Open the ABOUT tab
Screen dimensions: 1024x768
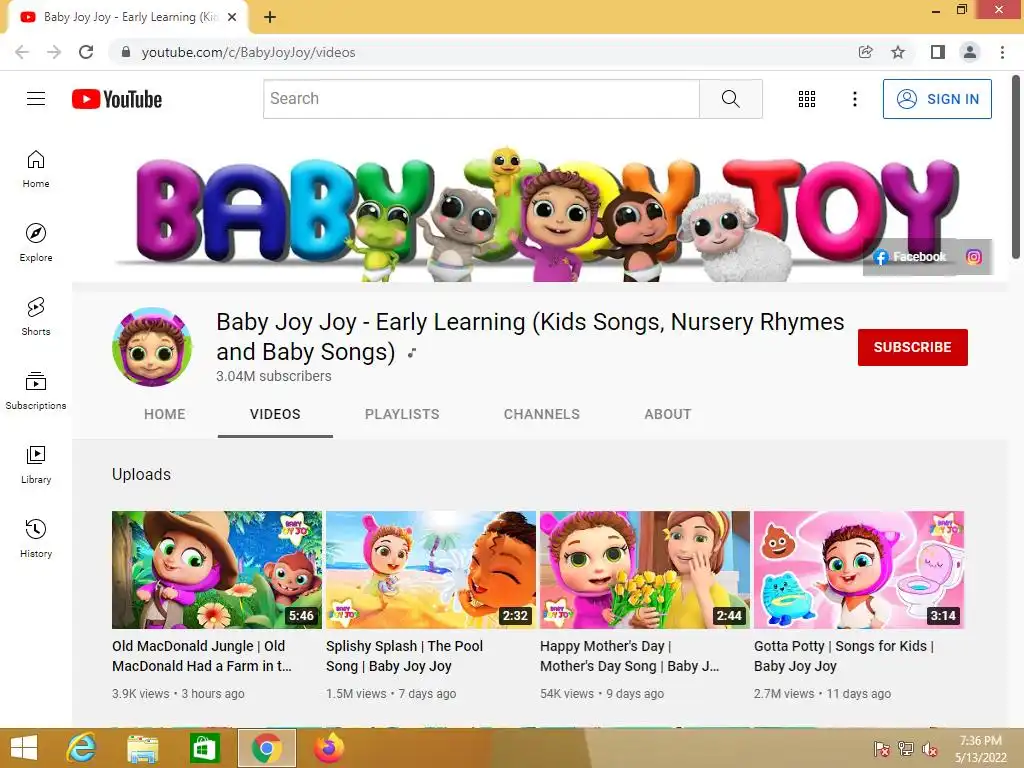point(667,414)
